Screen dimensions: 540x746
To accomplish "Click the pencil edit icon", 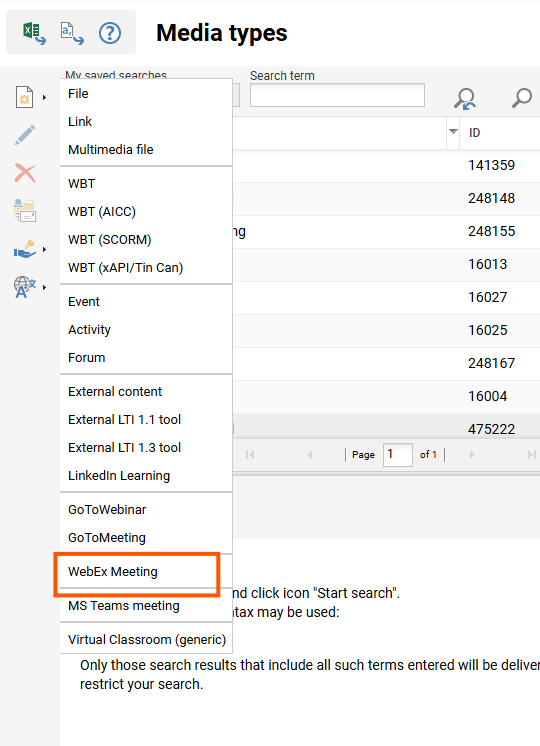I will pyautogui.click(x=25, y=135).
